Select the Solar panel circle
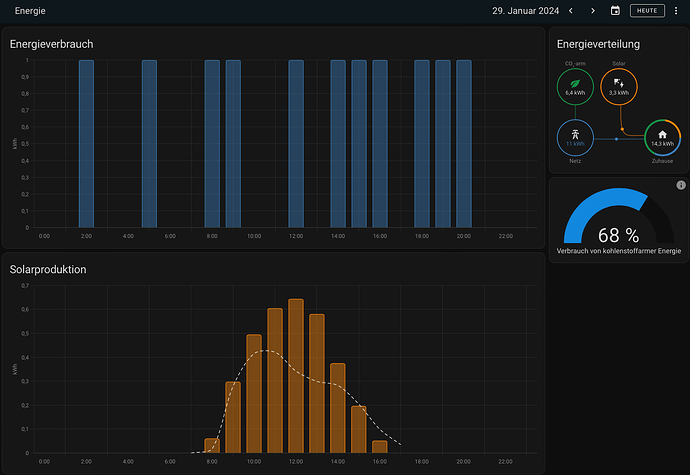The height and width of the screenshot is (475, 690). 618,88
